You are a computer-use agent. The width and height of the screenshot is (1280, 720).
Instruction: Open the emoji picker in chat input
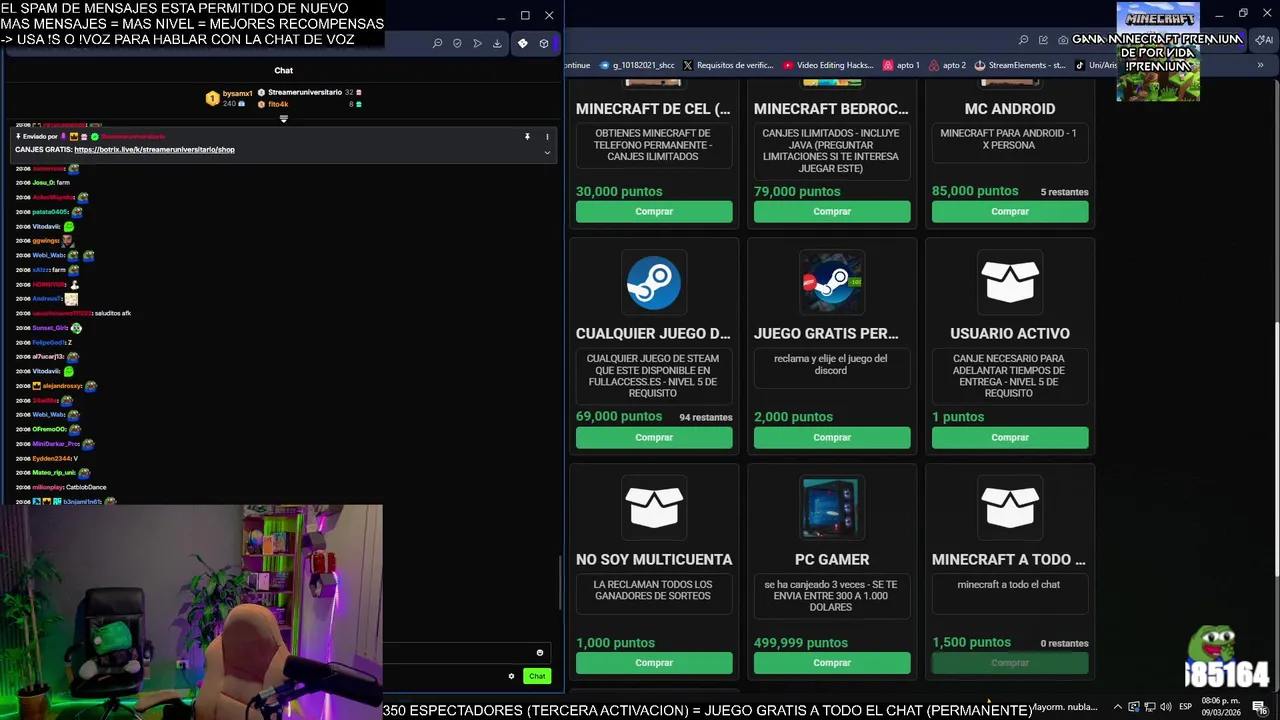point(540,653)
